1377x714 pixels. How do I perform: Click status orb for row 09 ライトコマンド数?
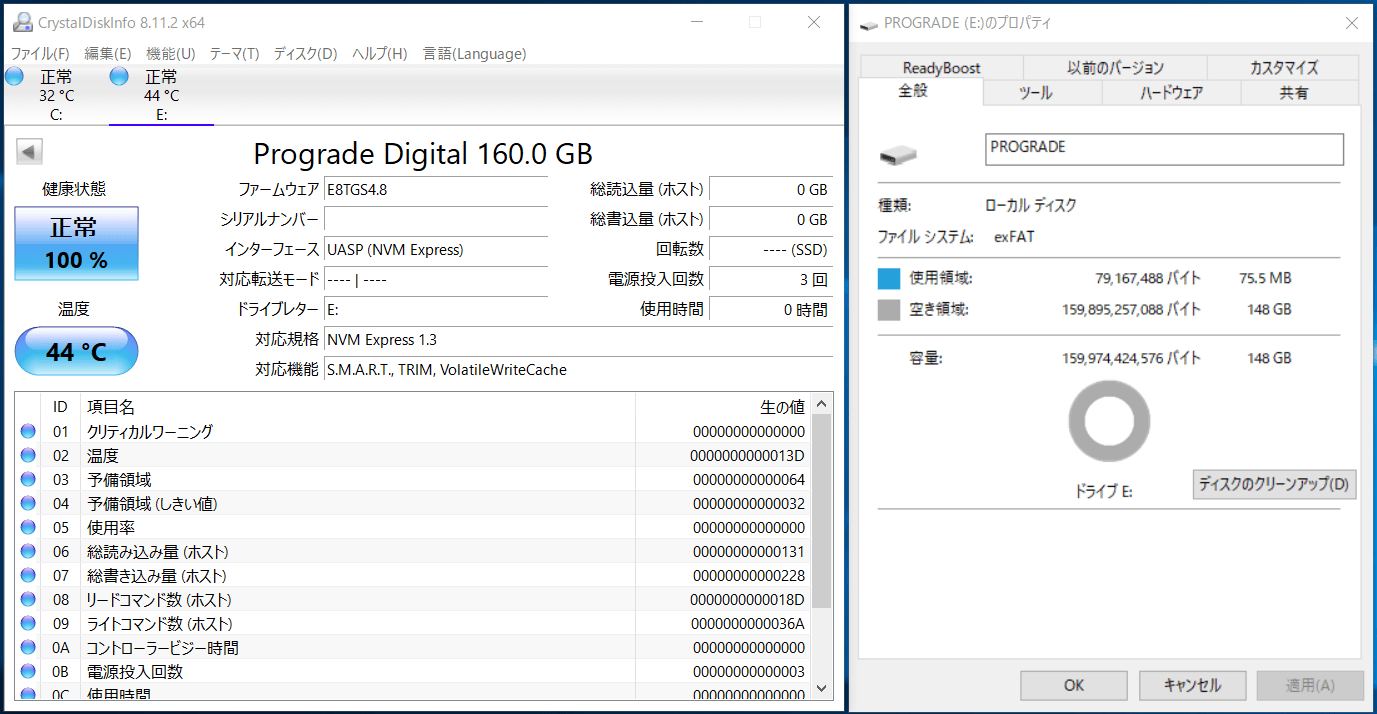[28, 624]
